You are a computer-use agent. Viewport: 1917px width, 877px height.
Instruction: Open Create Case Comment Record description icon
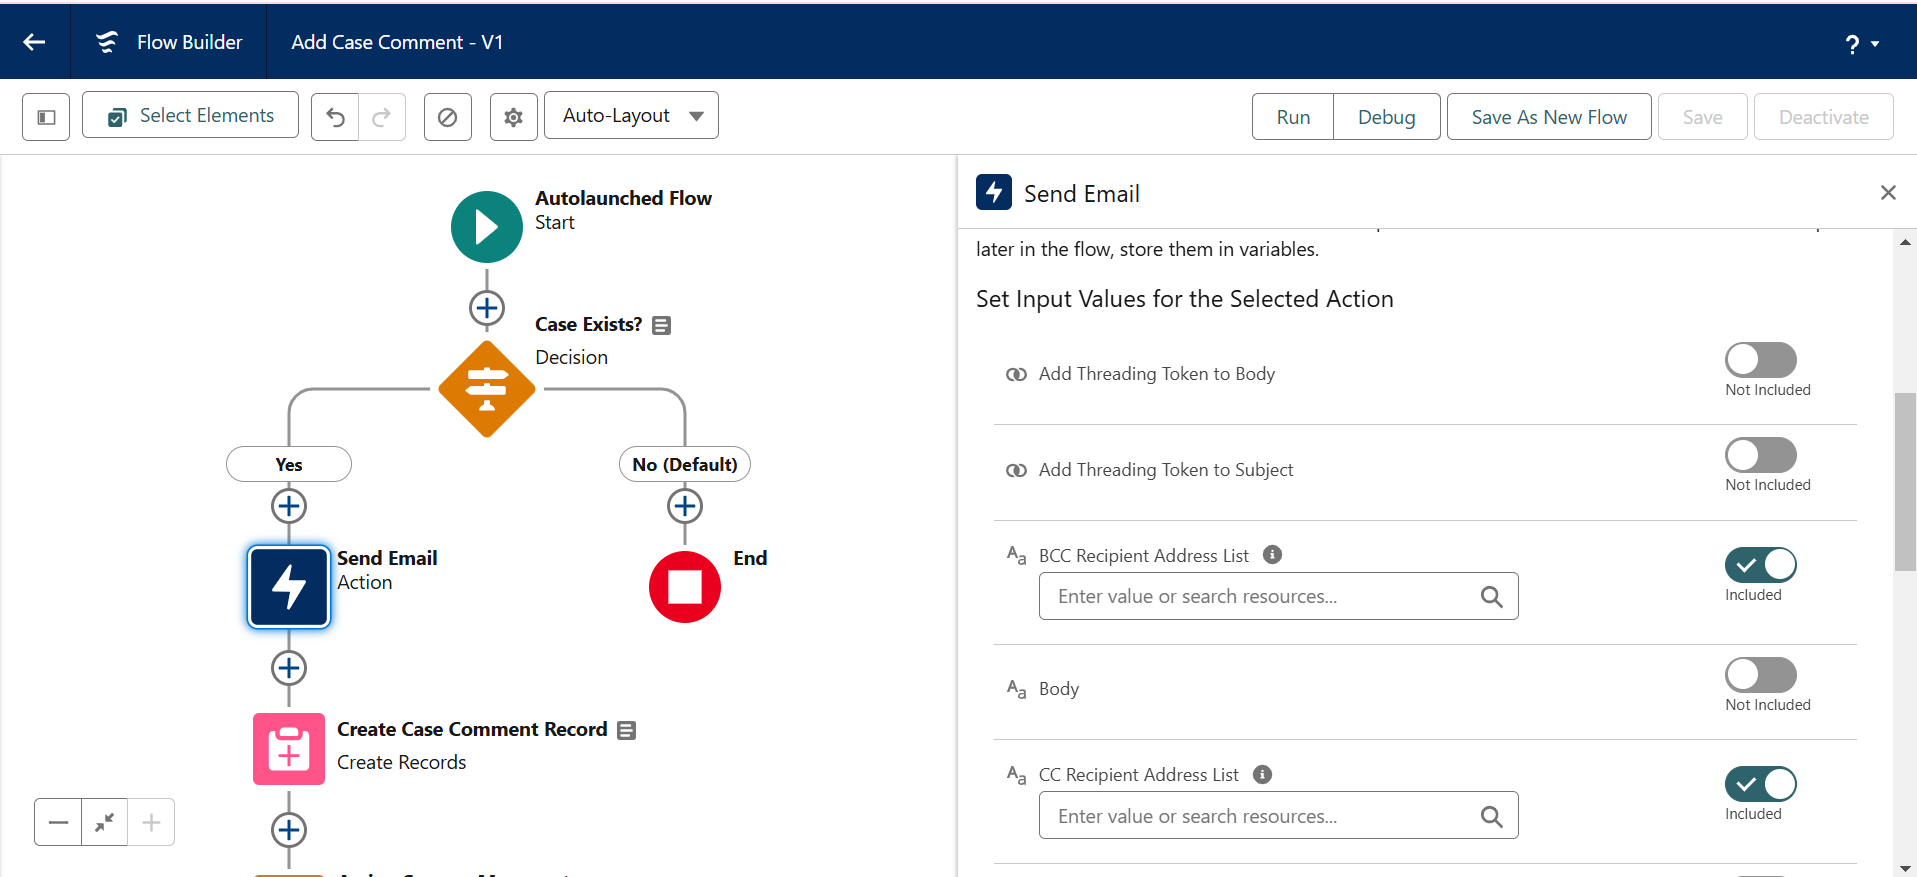[626, 730]
